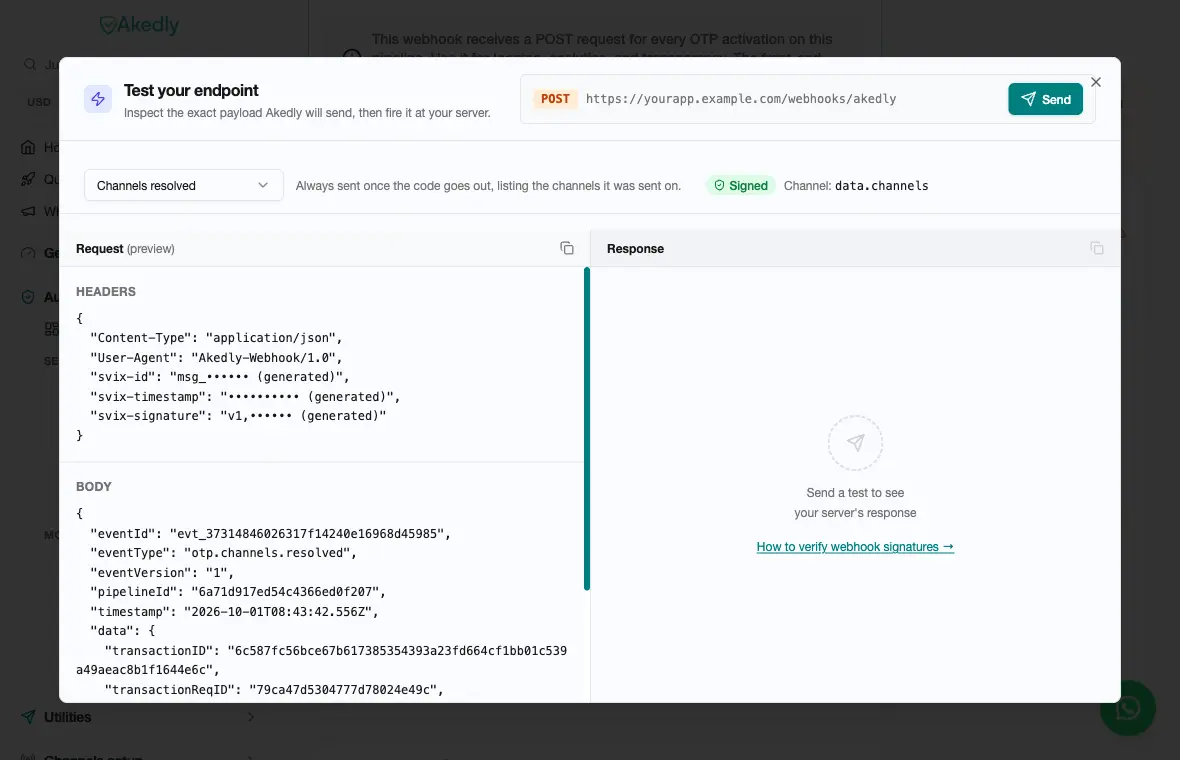Select the "eventType": "otp.channels.resolved" line
The image size is (1180, 760).
(x=224, y=553)
